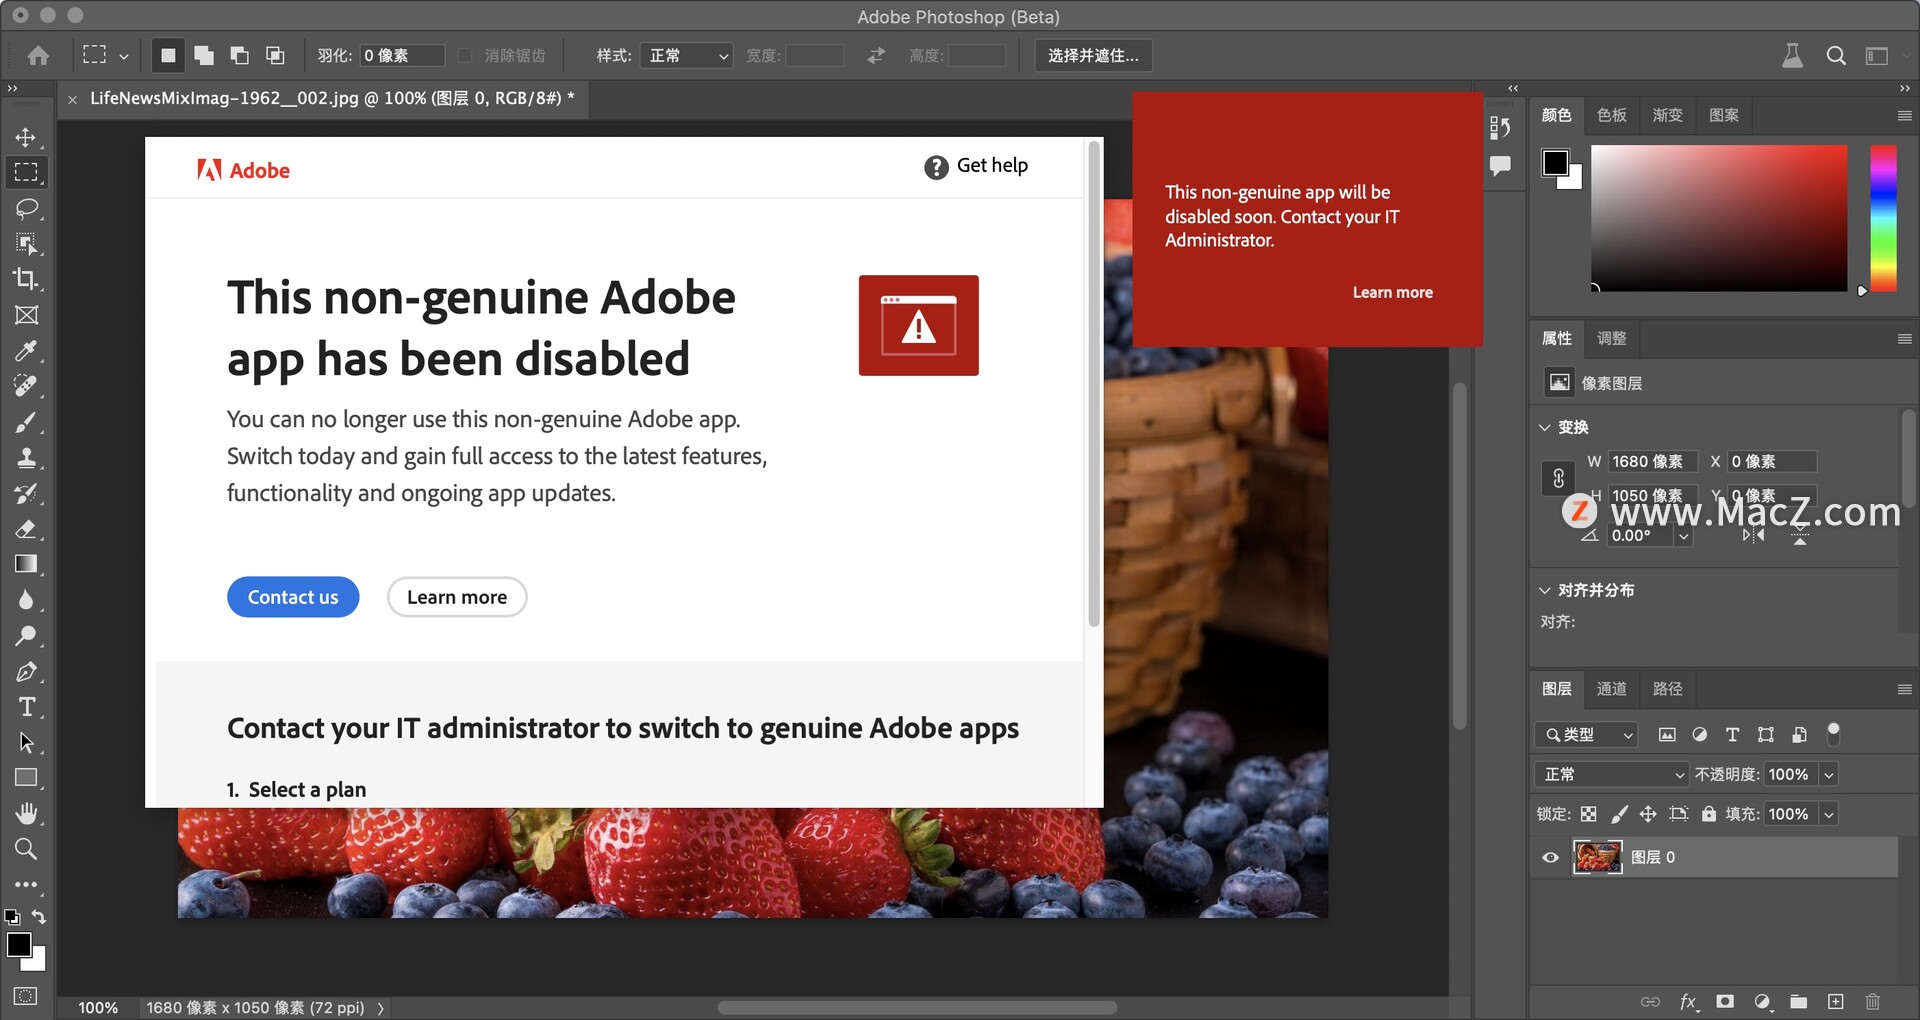The height and width of the screenshot is (1020, 1920).
Task: Select the Eyedropper tool
Action: tap(27, 350)
